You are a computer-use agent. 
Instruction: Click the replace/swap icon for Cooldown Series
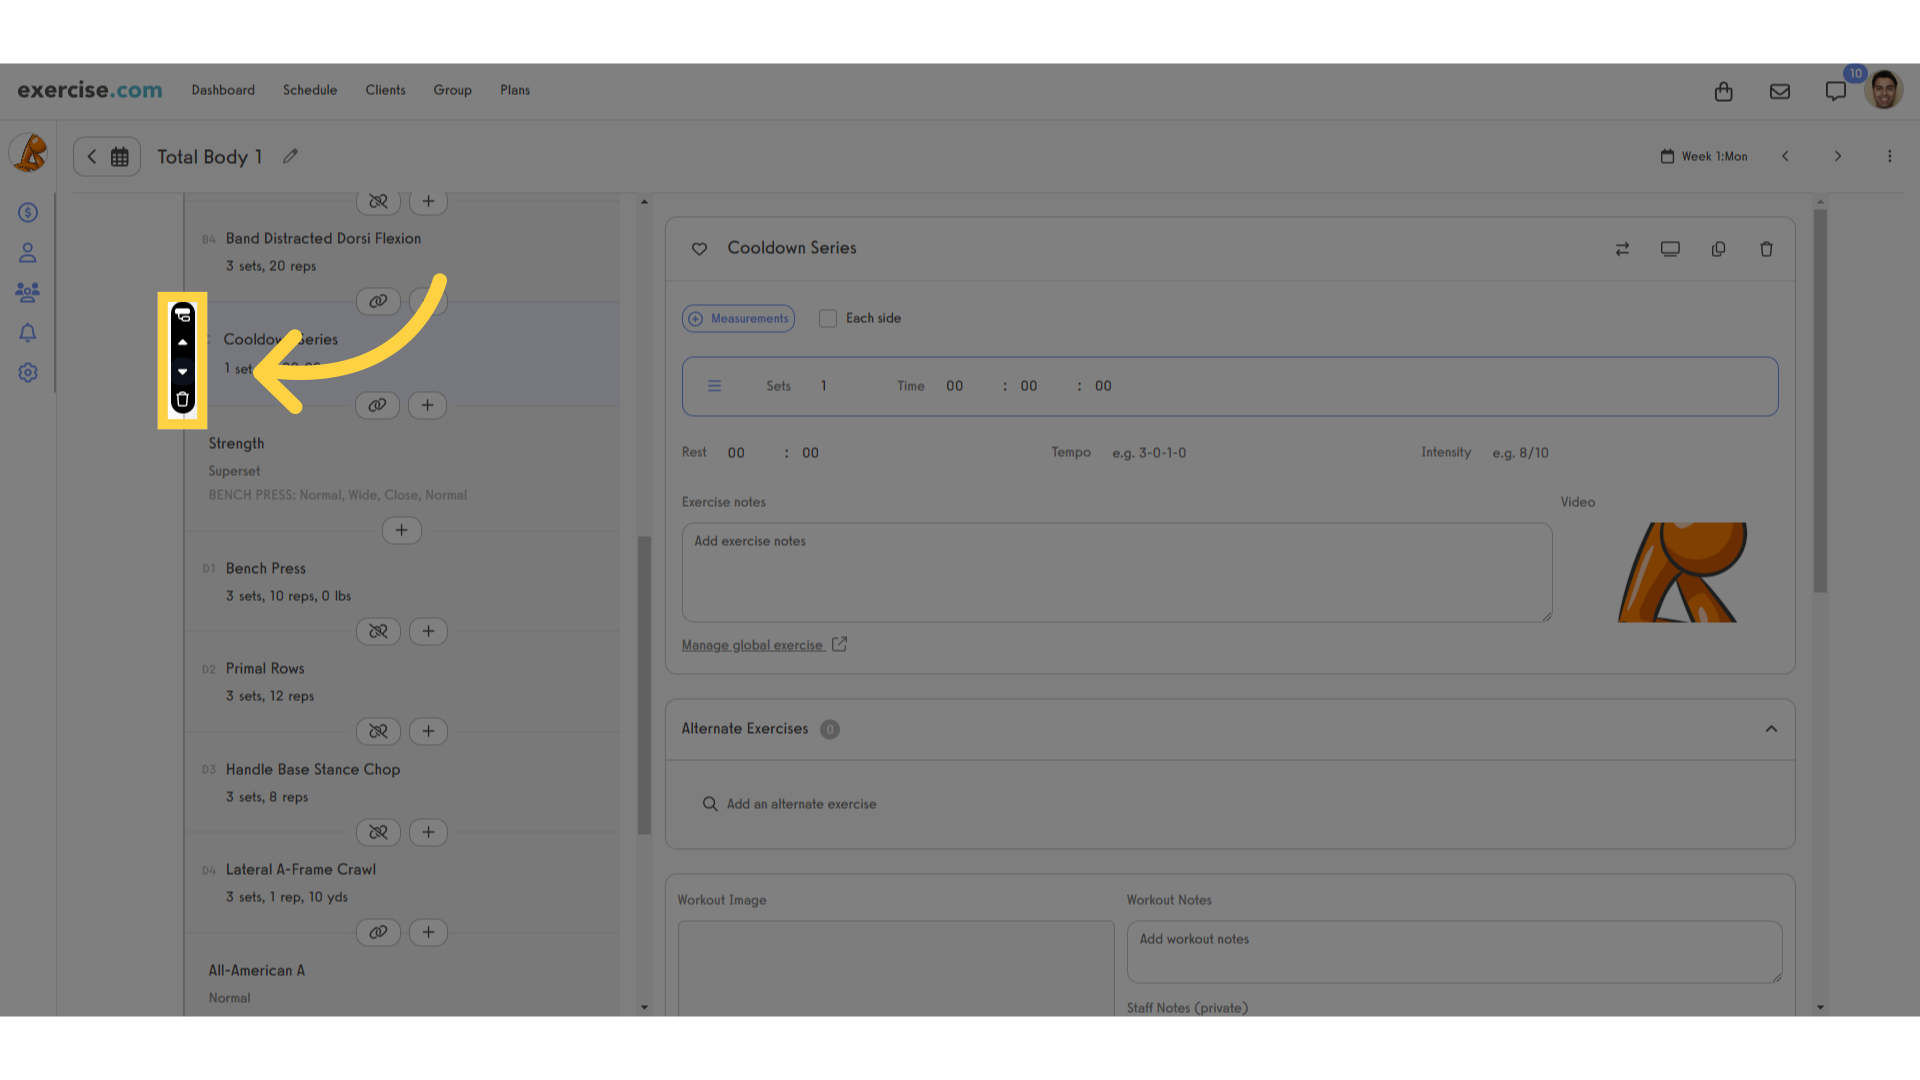(1622, 248)
